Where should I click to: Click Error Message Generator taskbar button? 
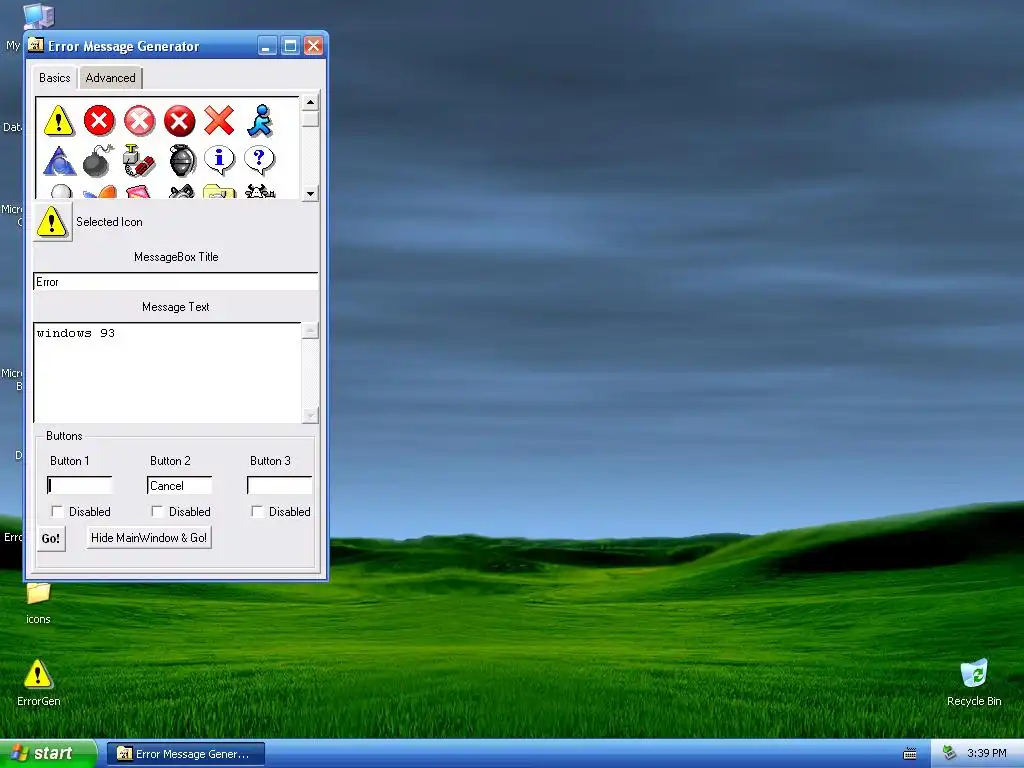(185, 754)
